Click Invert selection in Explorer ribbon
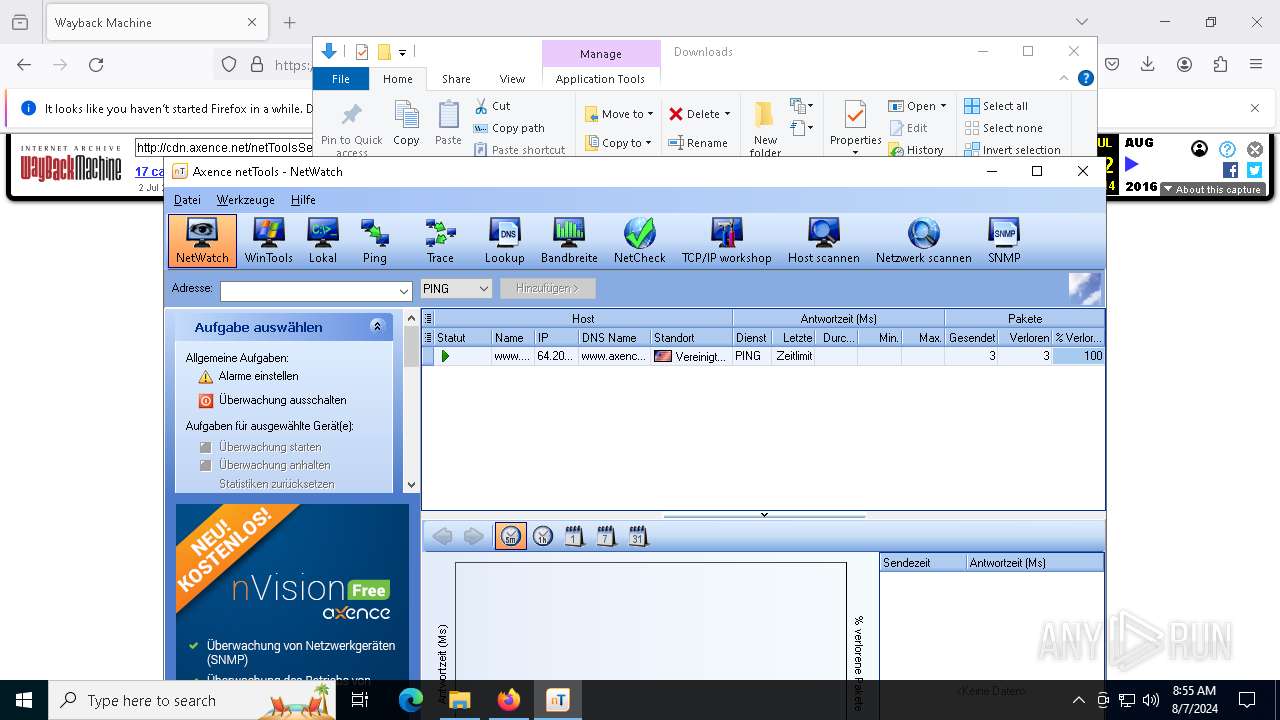 [x=1012, y=150]
